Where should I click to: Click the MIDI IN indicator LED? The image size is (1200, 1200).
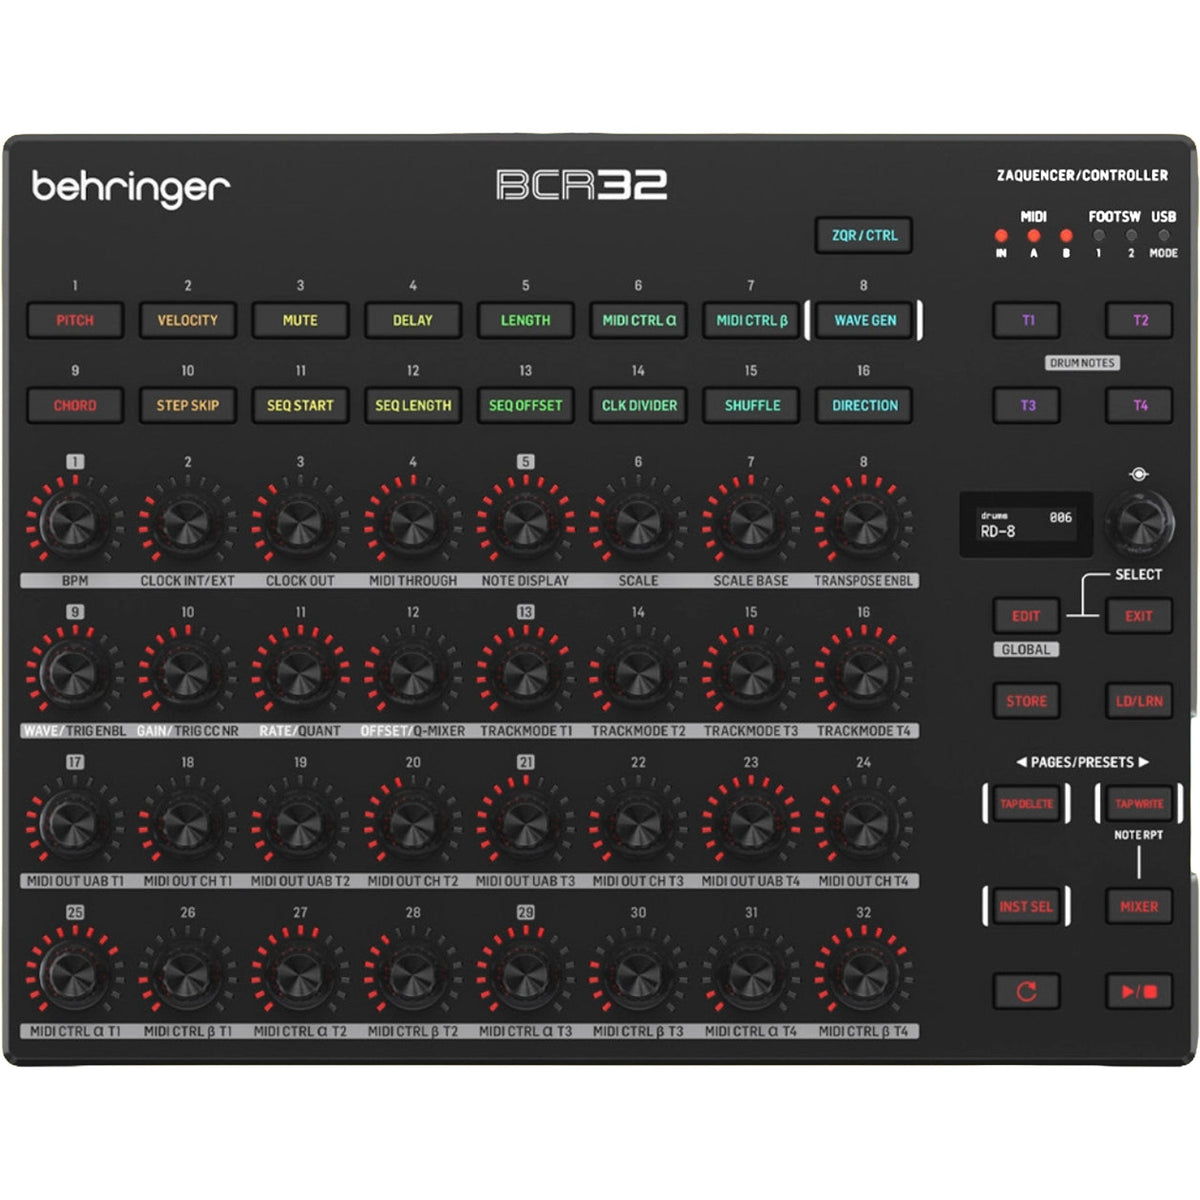coord(1001,236)
